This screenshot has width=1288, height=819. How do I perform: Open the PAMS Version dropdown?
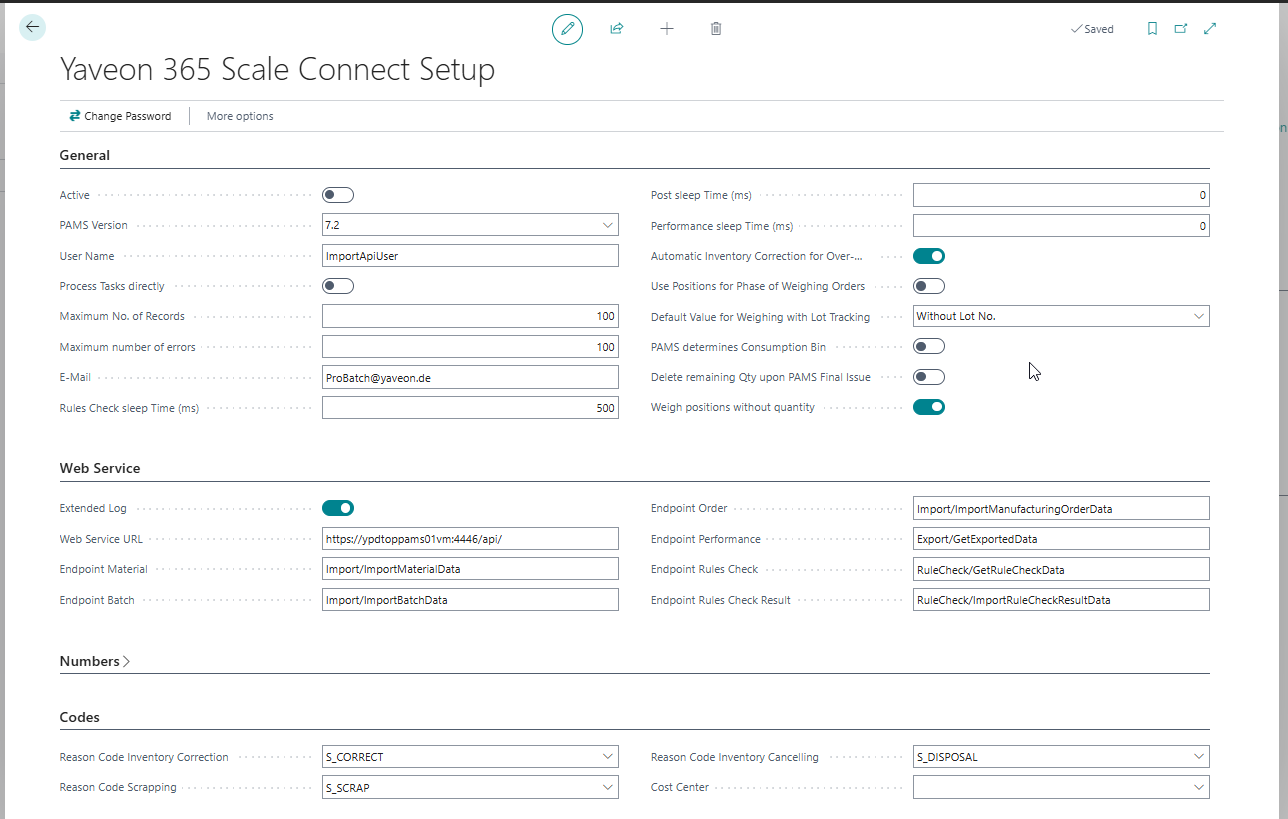[608, 225]
